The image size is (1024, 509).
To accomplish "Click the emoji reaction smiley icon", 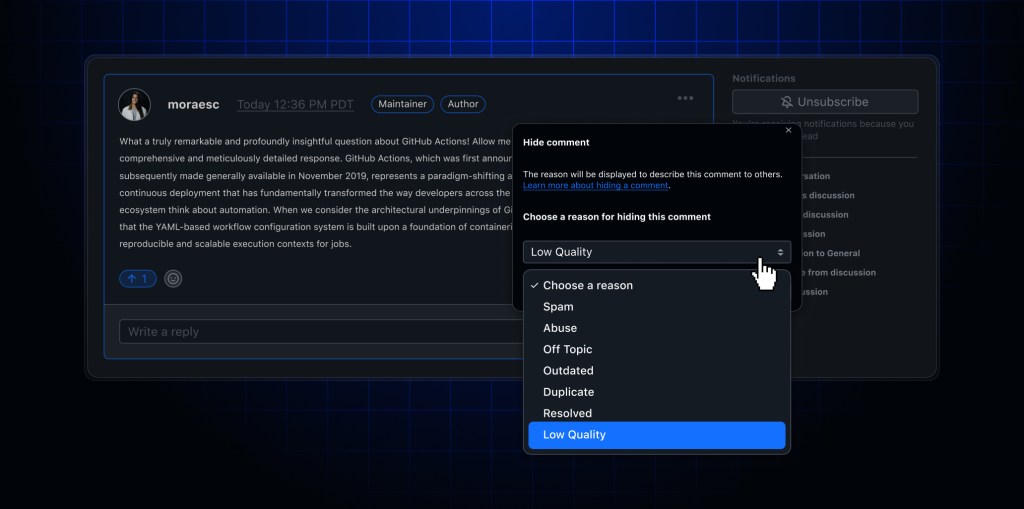I will coord(173,279).
